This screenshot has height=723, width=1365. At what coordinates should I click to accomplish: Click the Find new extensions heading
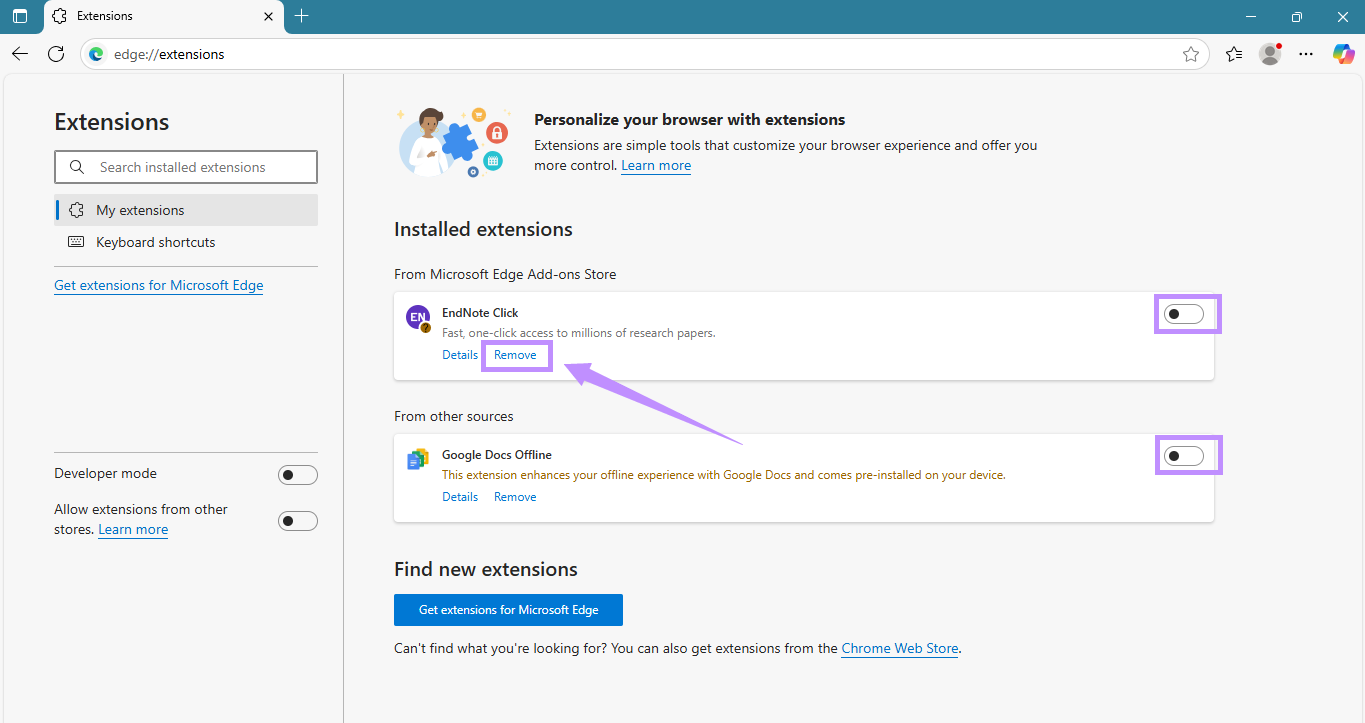pos(486,569)
